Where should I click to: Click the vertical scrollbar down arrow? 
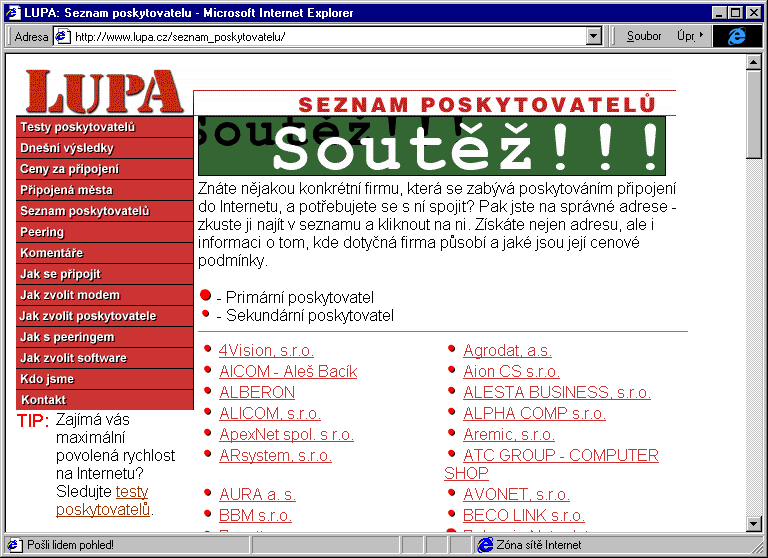coord(753,523)
